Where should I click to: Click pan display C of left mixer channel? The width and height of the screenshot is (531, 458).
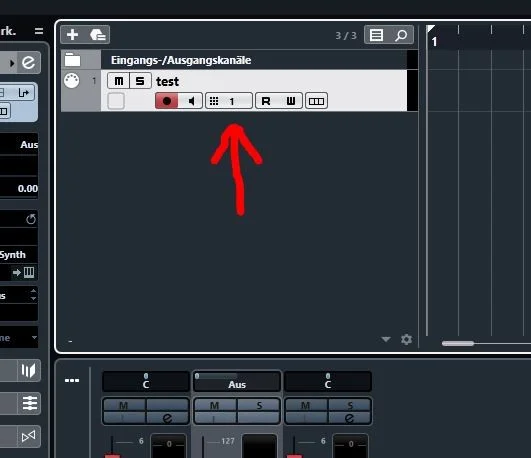pos(146,381)
